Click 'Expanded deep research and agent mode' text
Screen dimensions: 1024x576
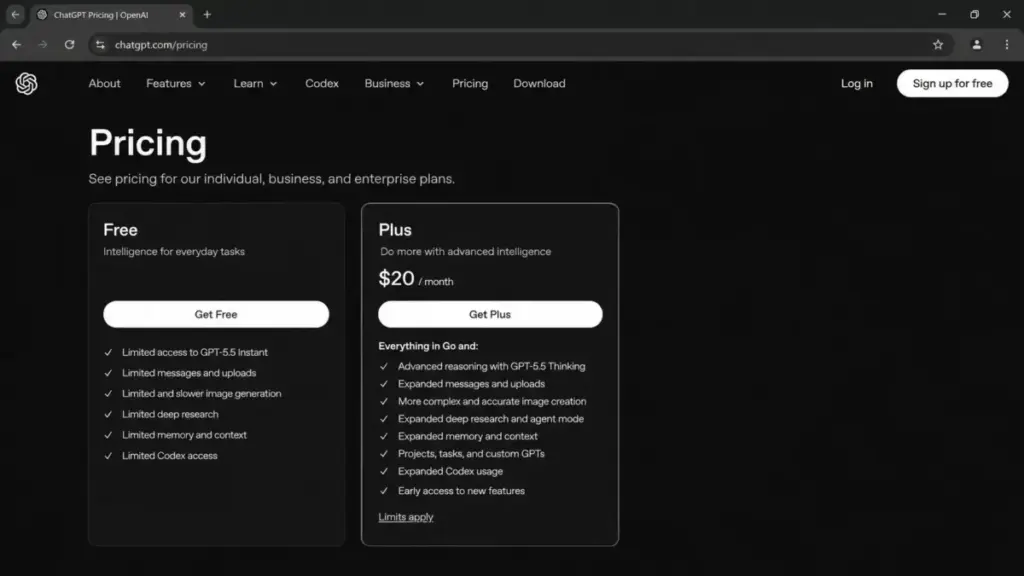pos(491,419)
